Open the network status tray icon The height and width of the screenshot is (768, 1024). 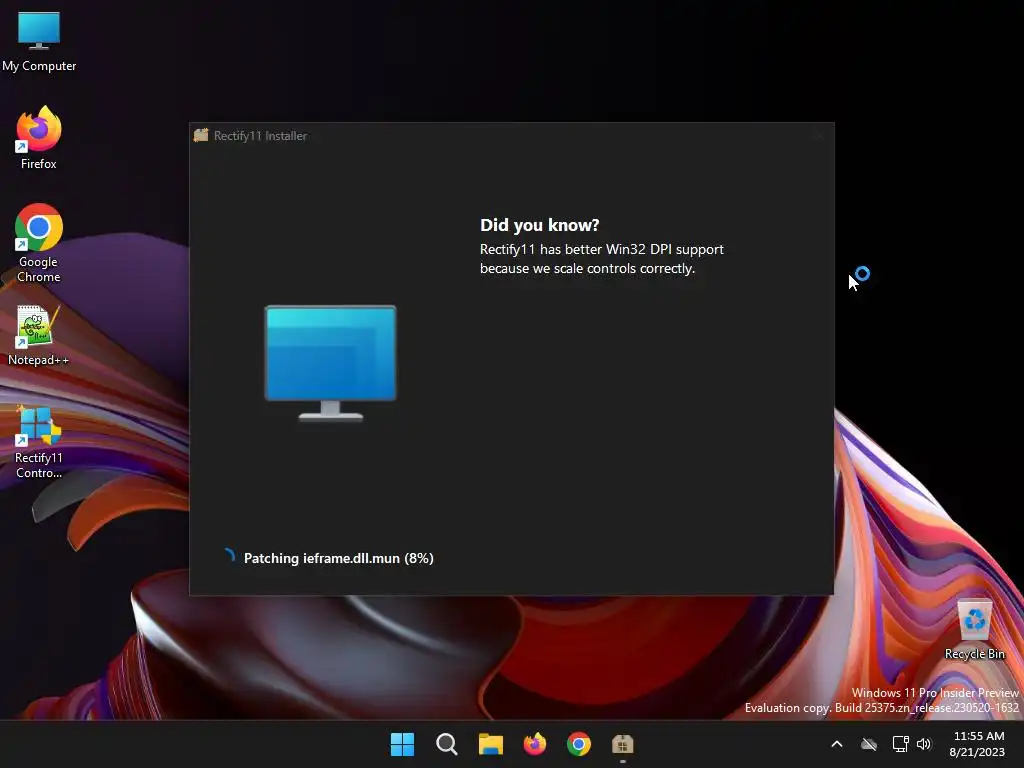[901, 744]
